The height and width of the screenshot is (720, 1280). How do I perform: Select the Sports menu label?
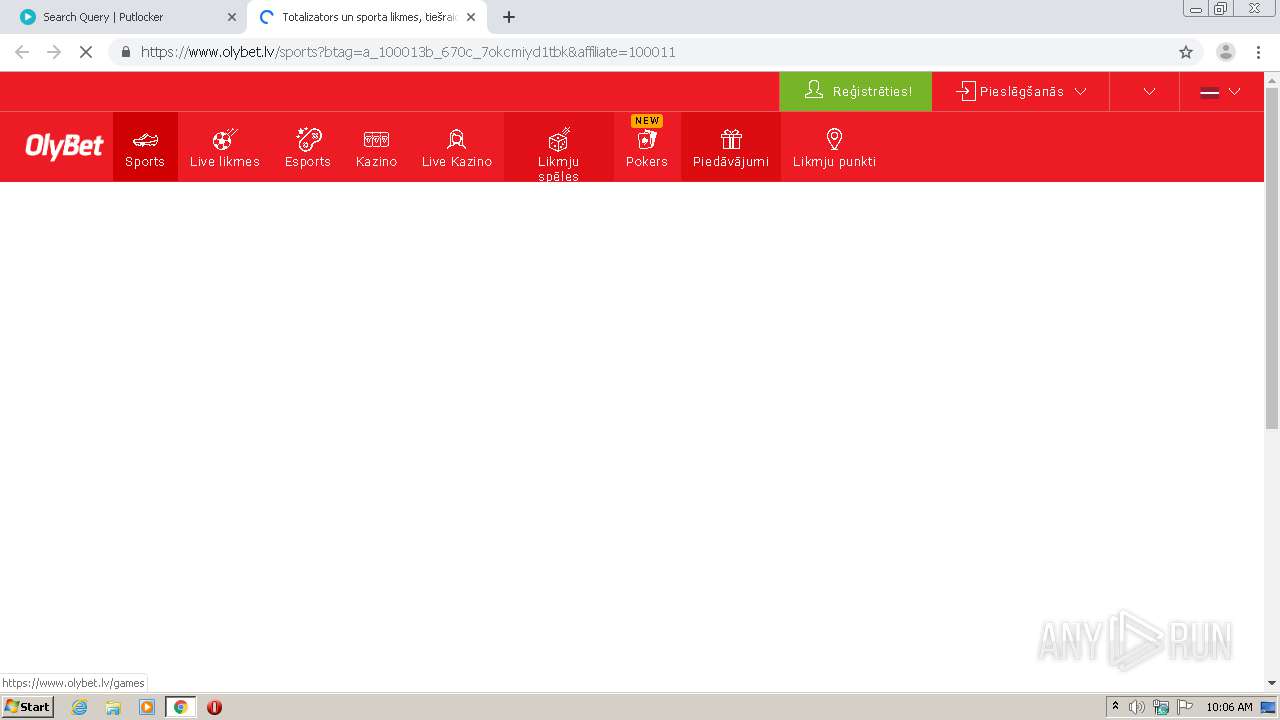click(x=145, y=162)
